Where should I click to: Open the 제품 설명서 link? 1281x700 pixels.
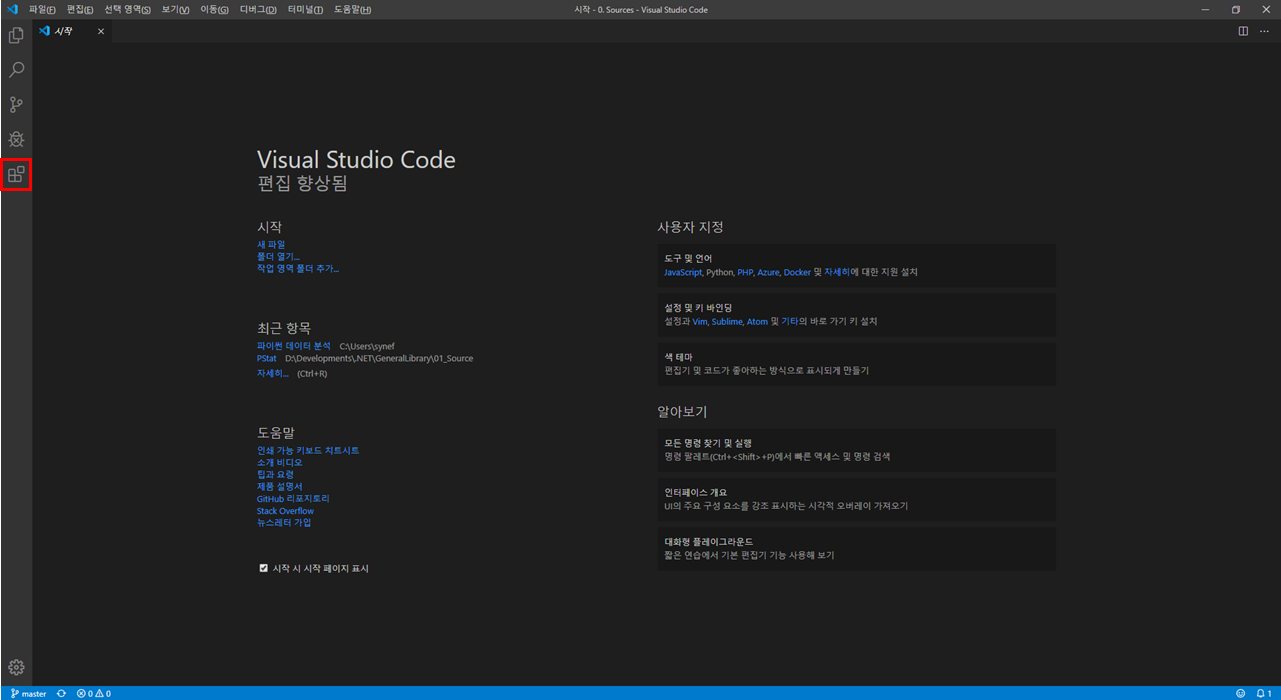pos(279,486)
